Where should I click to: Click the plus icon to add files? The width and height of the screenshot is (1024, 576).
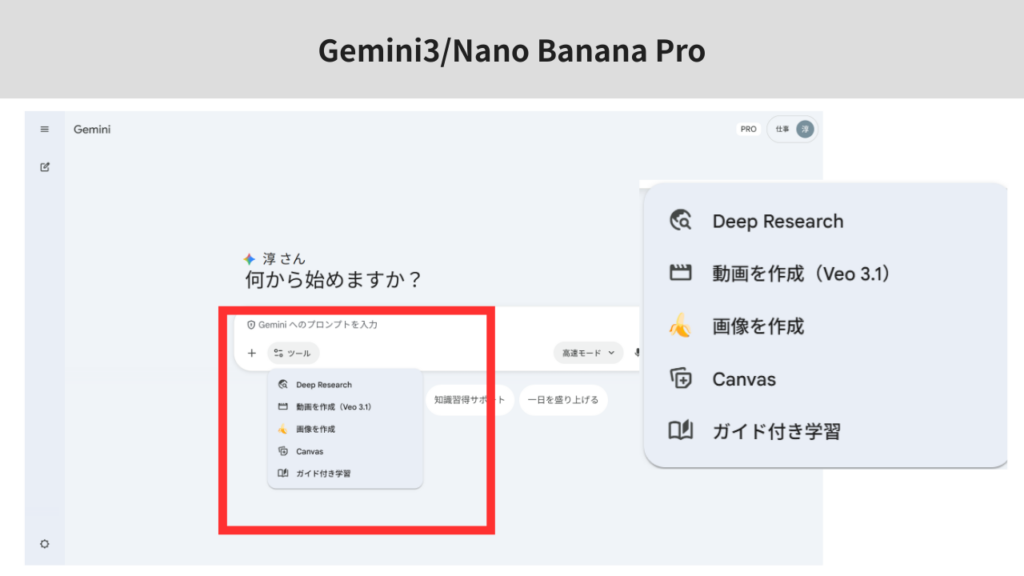click(251, 353)
